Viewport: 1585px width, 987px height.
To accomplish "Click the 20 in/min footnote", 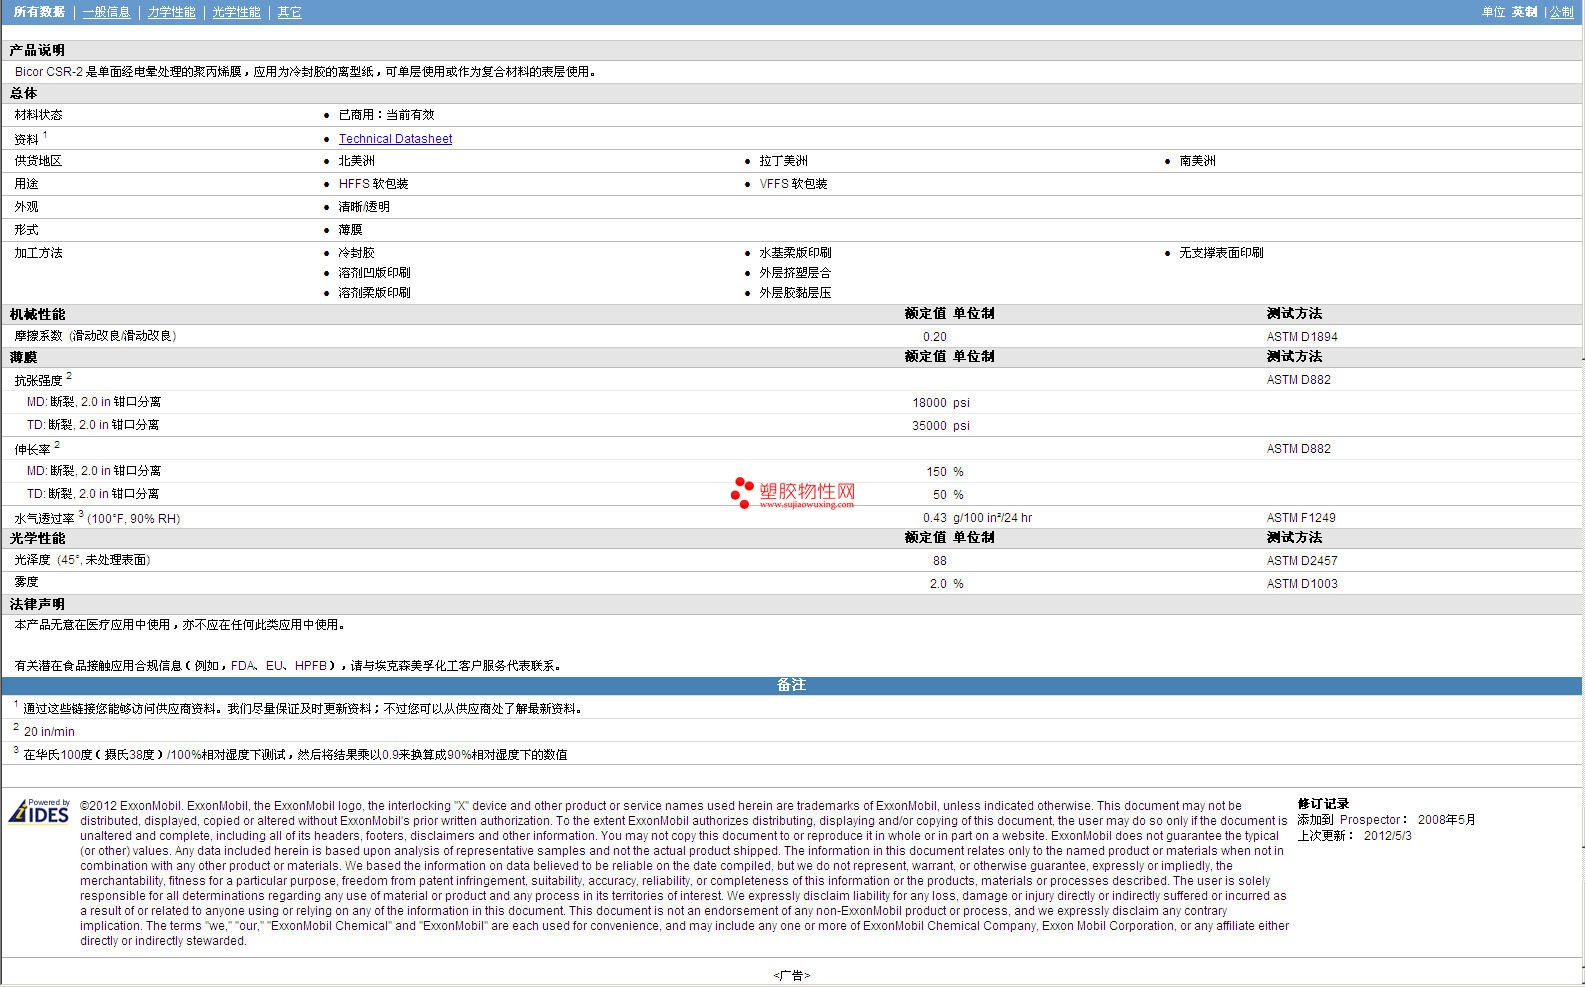I will click(49, 732).
